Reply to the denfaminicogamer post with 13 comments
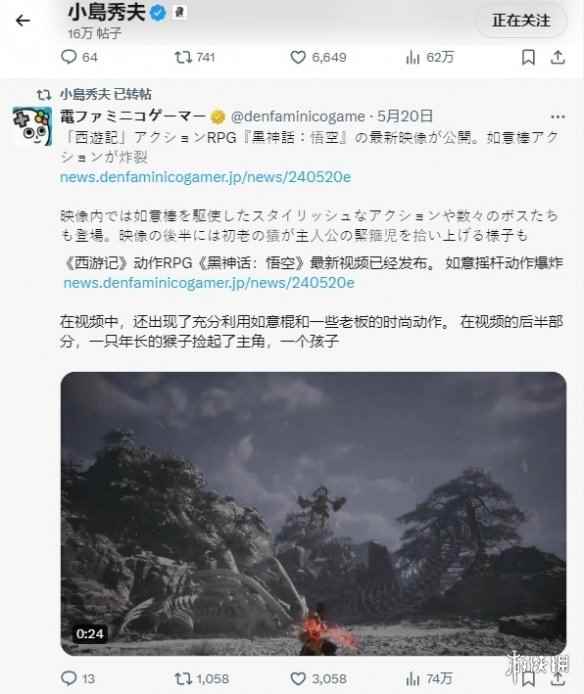Viewport: 584px width, 694px height. 77,679
